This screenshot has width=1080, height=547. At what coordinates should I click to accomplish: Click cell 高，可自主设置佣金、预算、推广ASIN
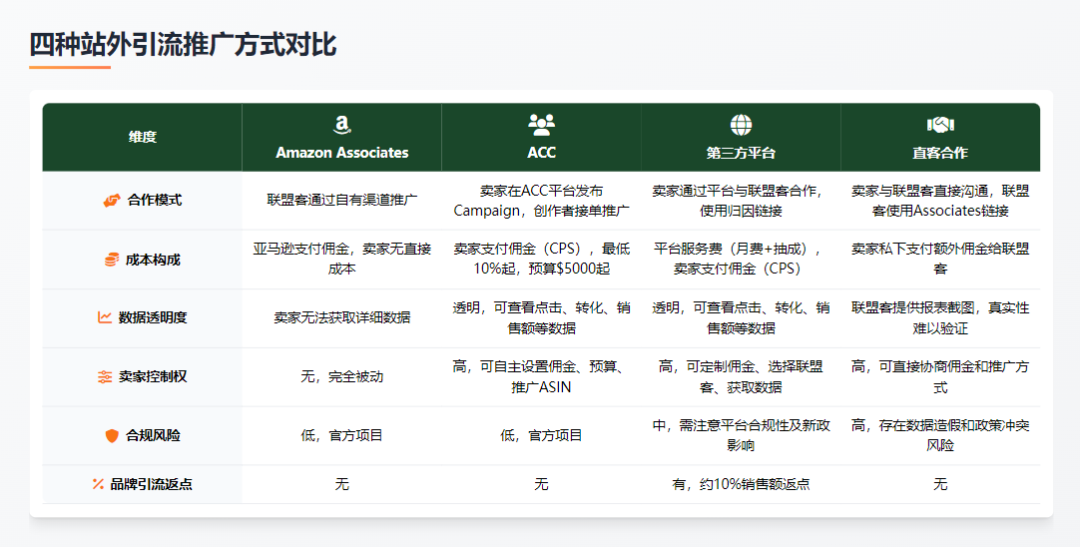point(541,377)
